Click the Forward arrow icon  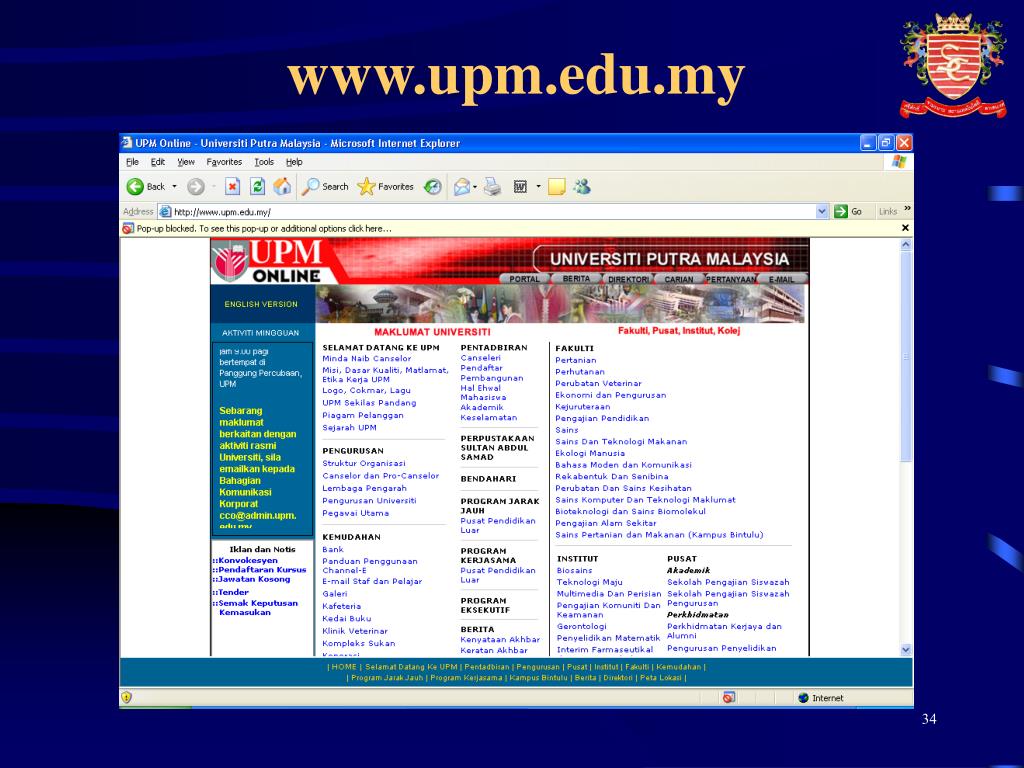click(195, 187)
